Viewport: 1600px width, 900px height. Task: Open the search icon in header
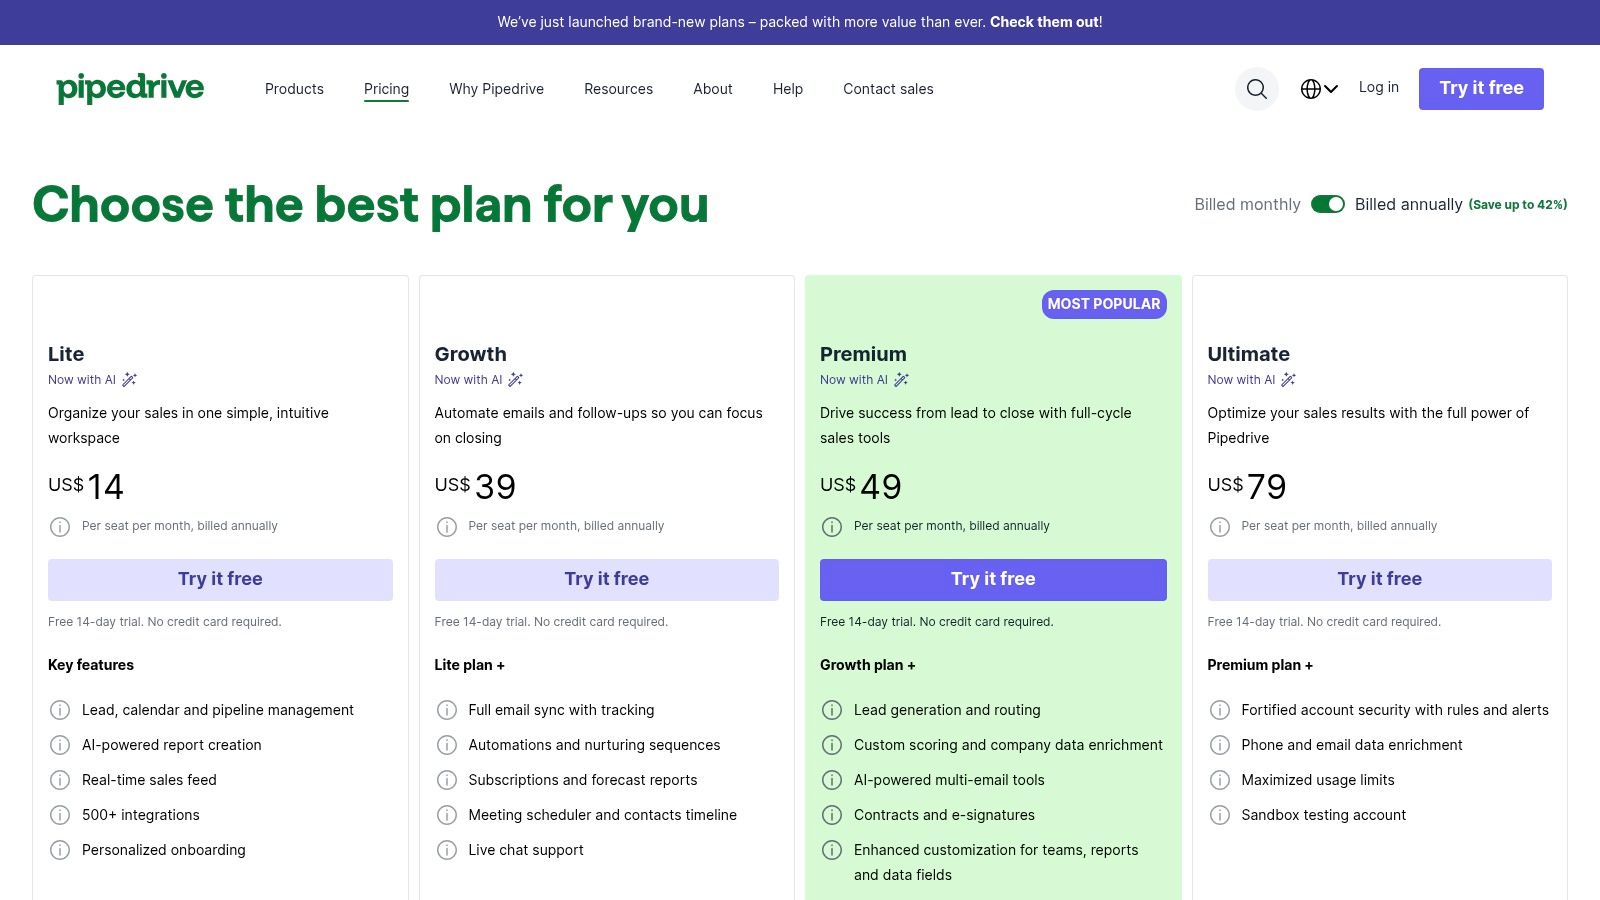pos(1257,89)
